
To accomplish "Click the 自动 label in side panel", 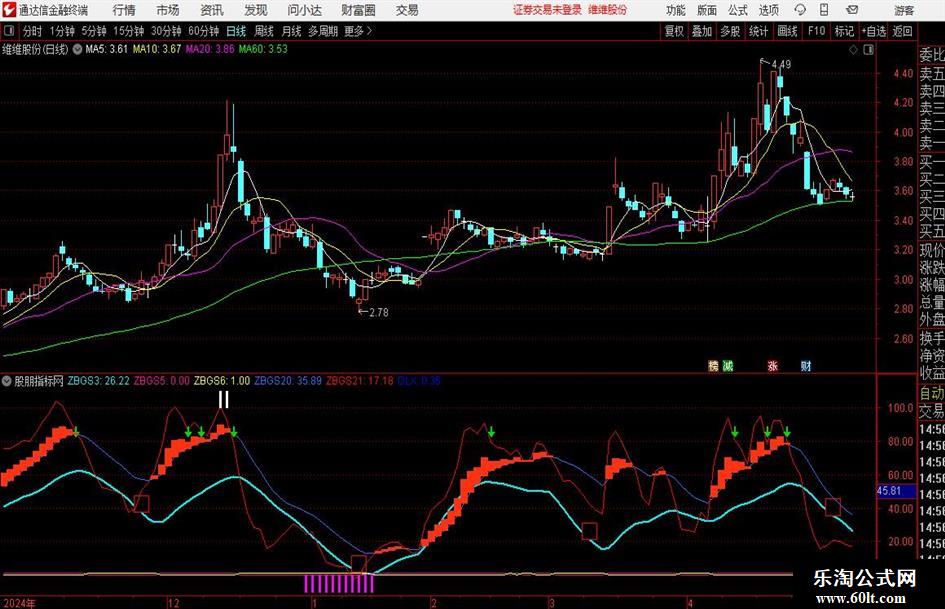I will [x=932, y=393].
